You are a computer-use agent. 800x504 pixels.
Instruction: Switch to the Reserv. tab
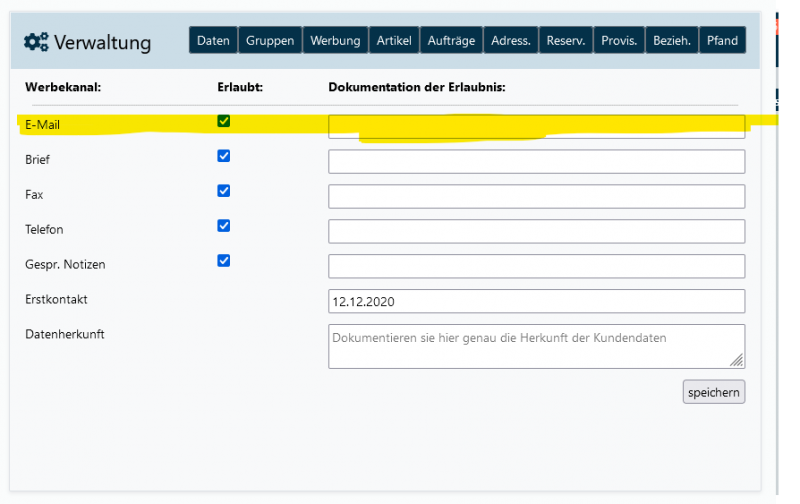coord(566,41)
